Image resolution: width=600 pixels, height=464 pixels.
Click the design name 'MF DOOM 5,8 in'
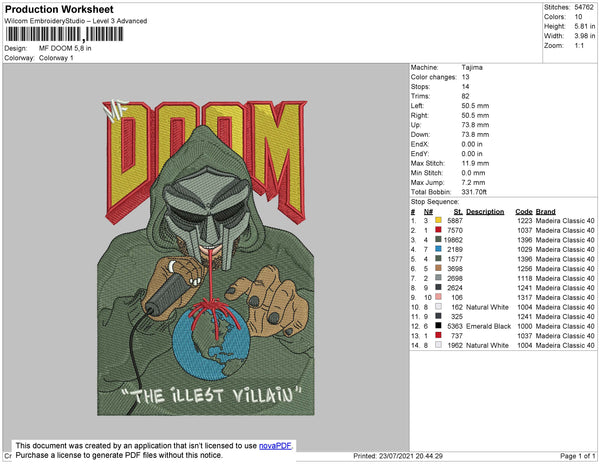pos(65,48)
